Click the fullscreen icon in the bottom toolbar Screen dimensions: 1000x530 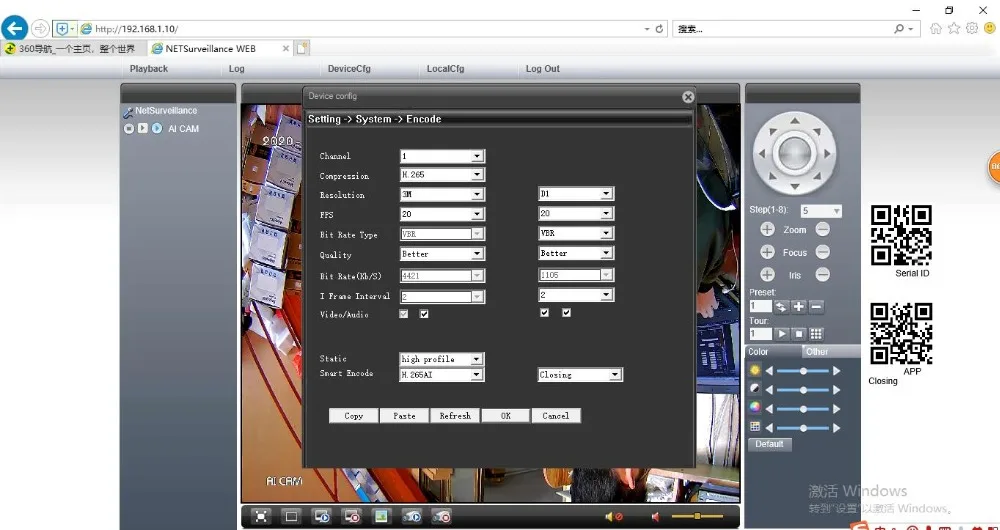pyautogui.click(x=261, y=516)
